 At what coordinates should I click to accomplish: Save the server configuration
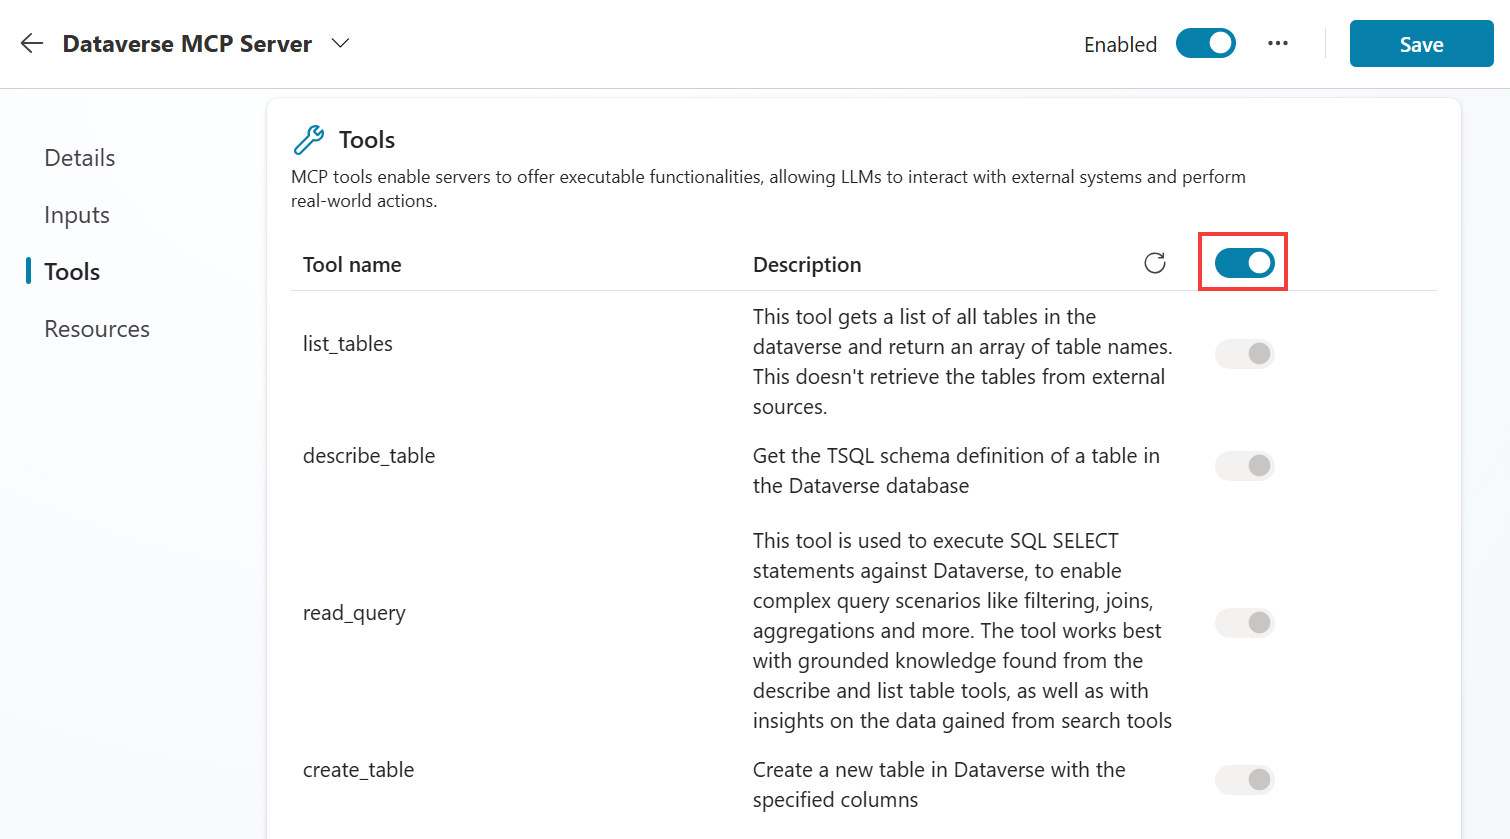pos(1421,43)
